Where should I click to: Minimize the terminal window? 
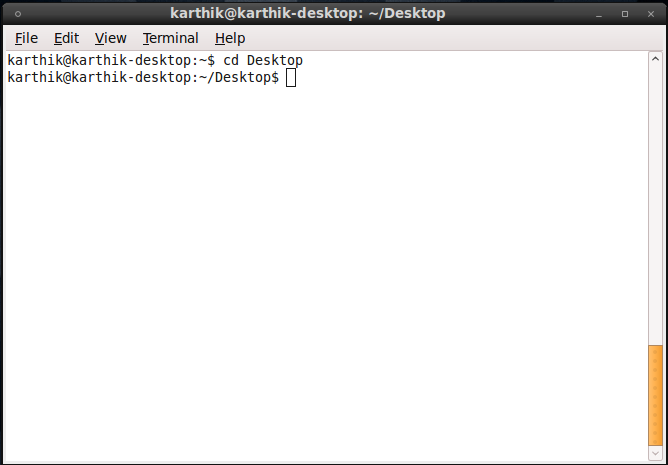click(600, 14)
